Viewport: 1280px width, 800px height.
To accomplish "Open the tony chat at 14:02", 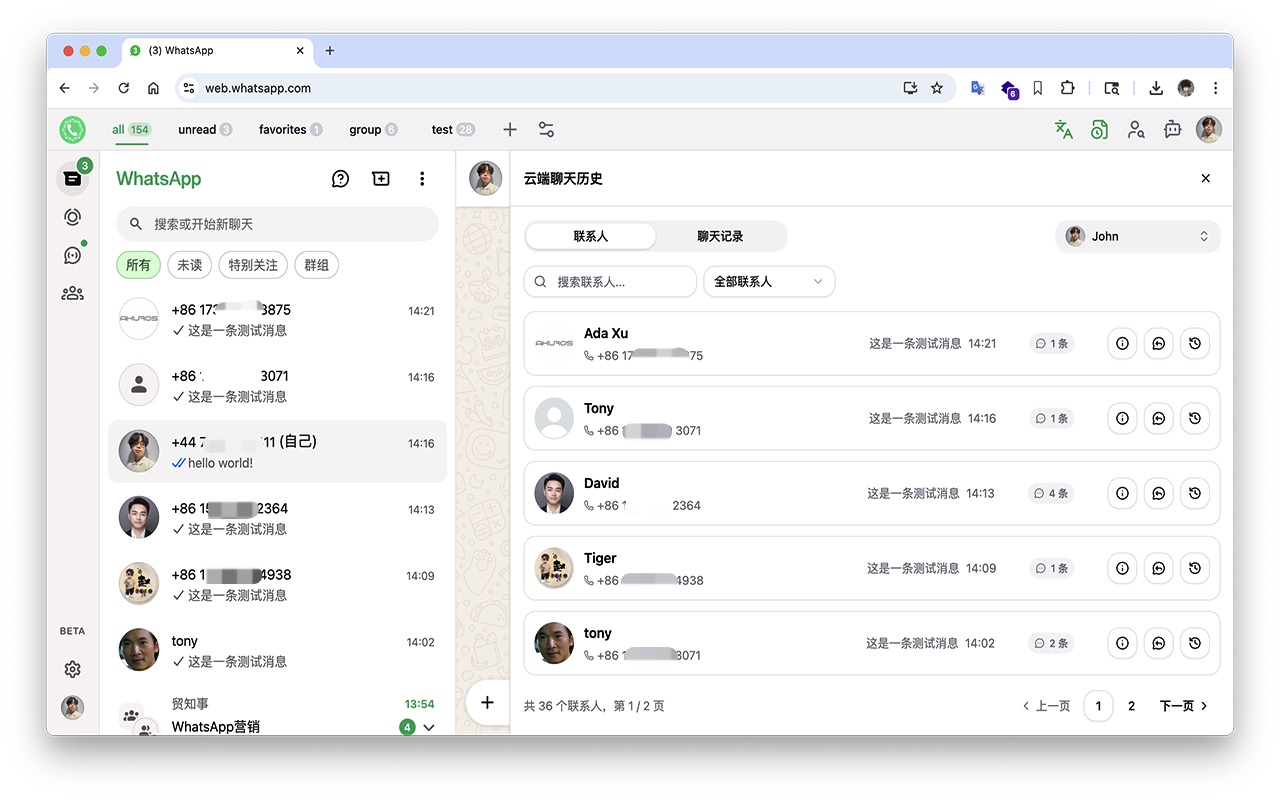I will point(277,650).
